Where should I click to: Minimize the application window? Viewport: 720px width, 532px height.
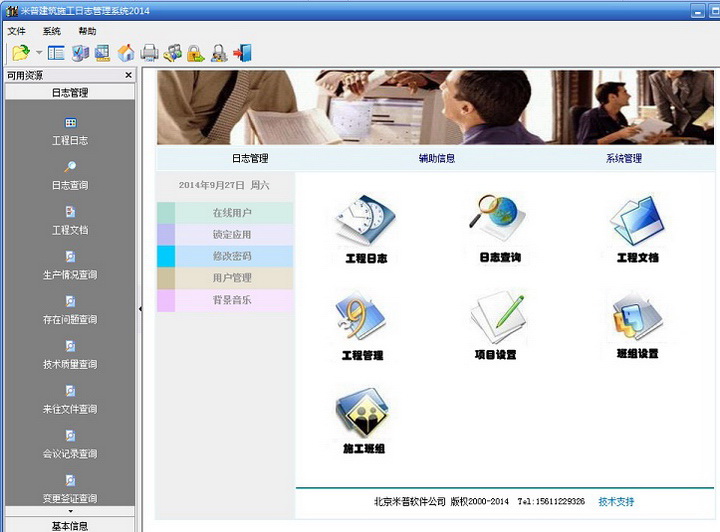(x=698, y=11)
